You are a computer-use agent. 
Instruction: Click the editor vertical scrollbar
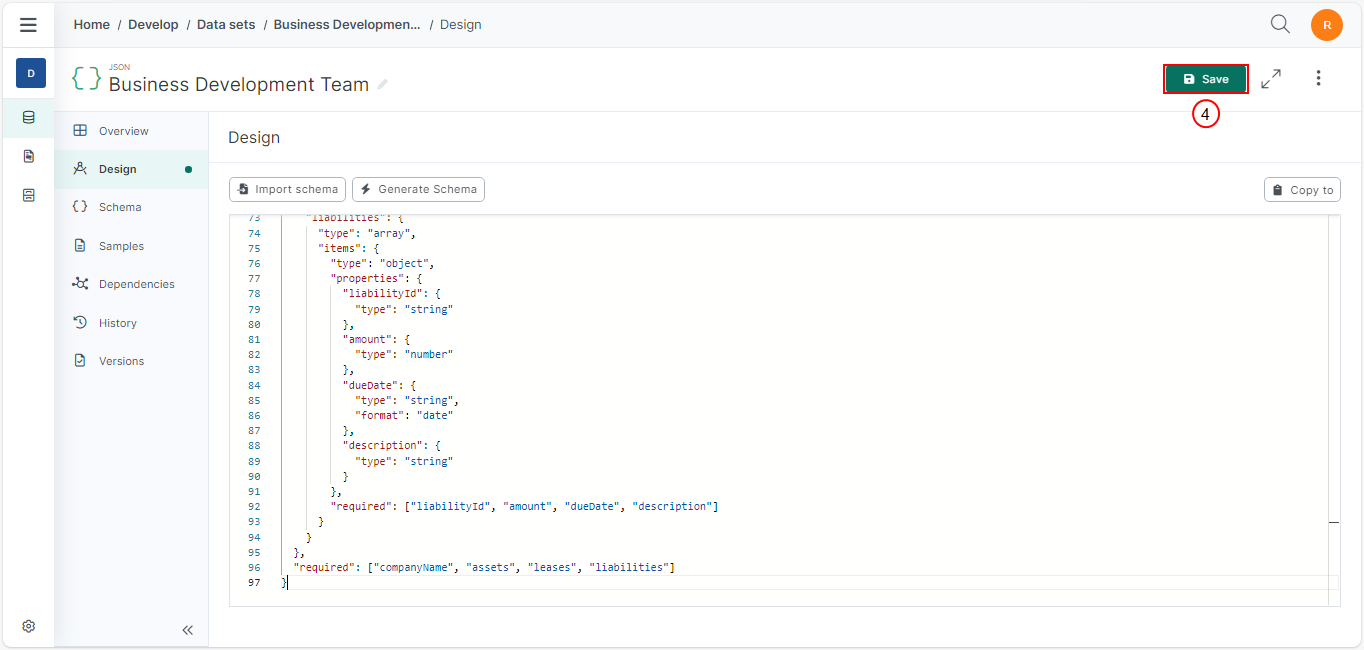click(1334, 410)
